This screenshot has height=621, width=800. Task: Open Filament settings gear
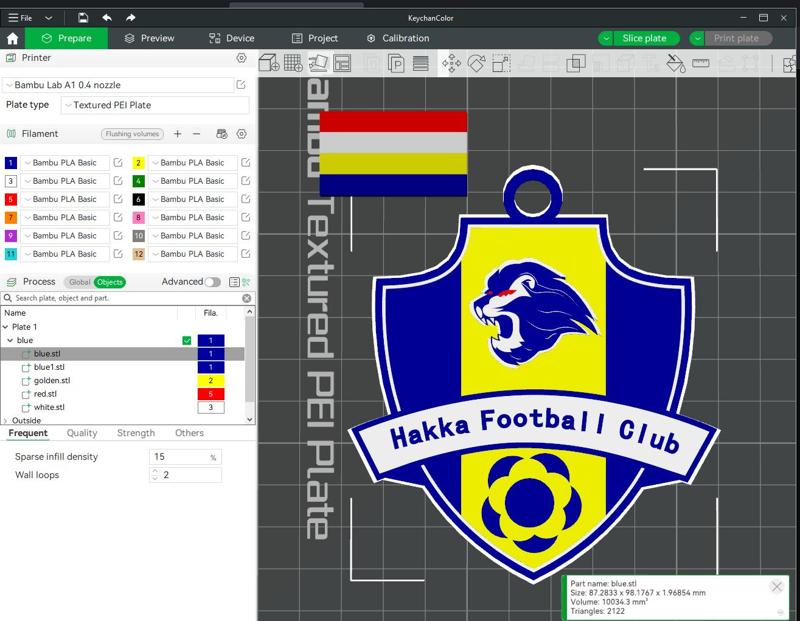tap(241, 134)
